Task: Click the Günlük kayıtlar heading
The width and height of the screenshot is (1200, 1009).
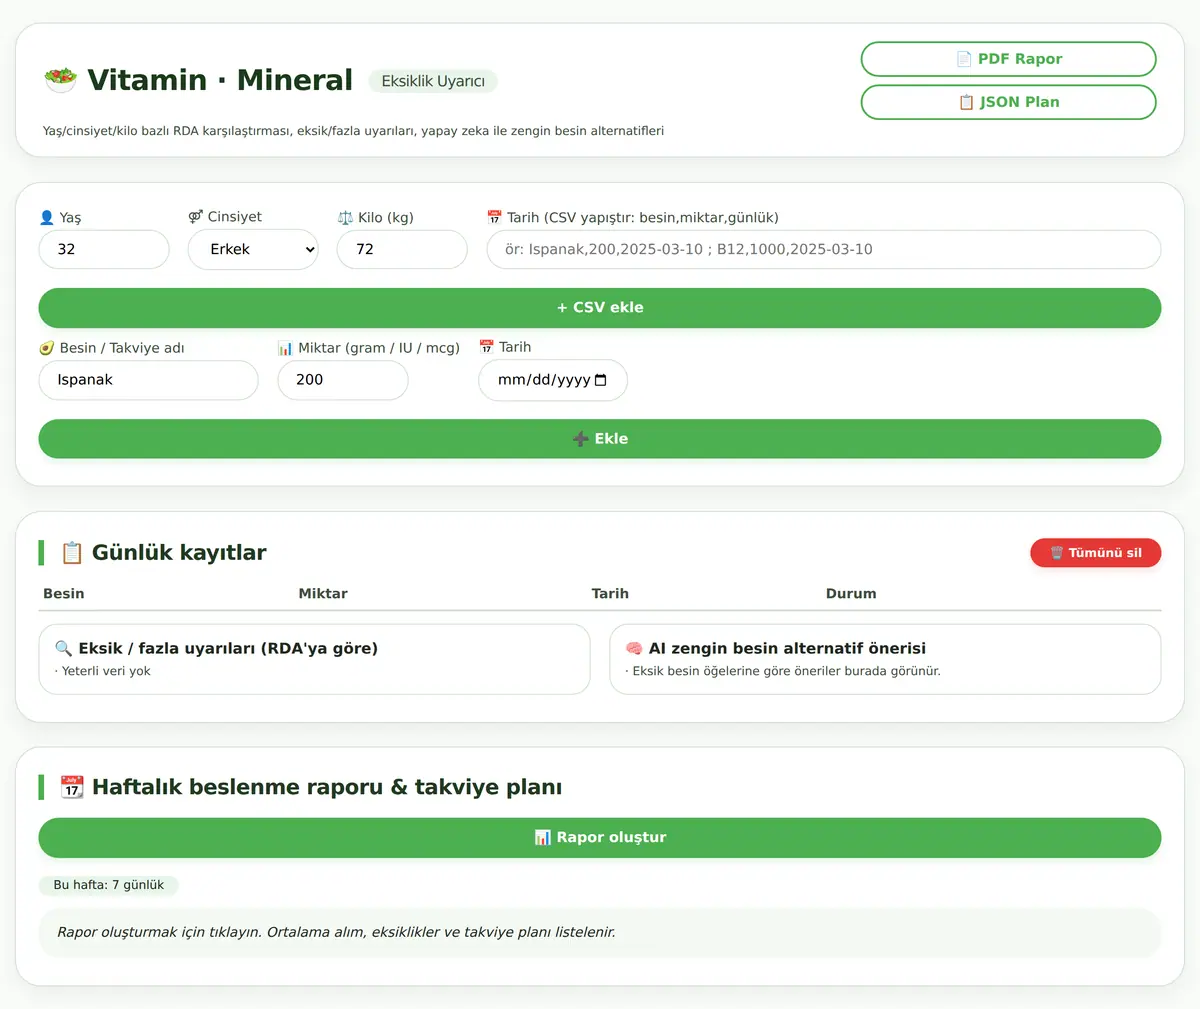Action: 179,553
